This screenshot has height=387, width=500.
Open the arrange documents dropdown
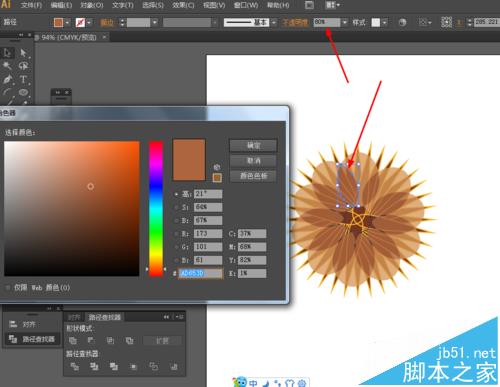click(x=332, y=5)
